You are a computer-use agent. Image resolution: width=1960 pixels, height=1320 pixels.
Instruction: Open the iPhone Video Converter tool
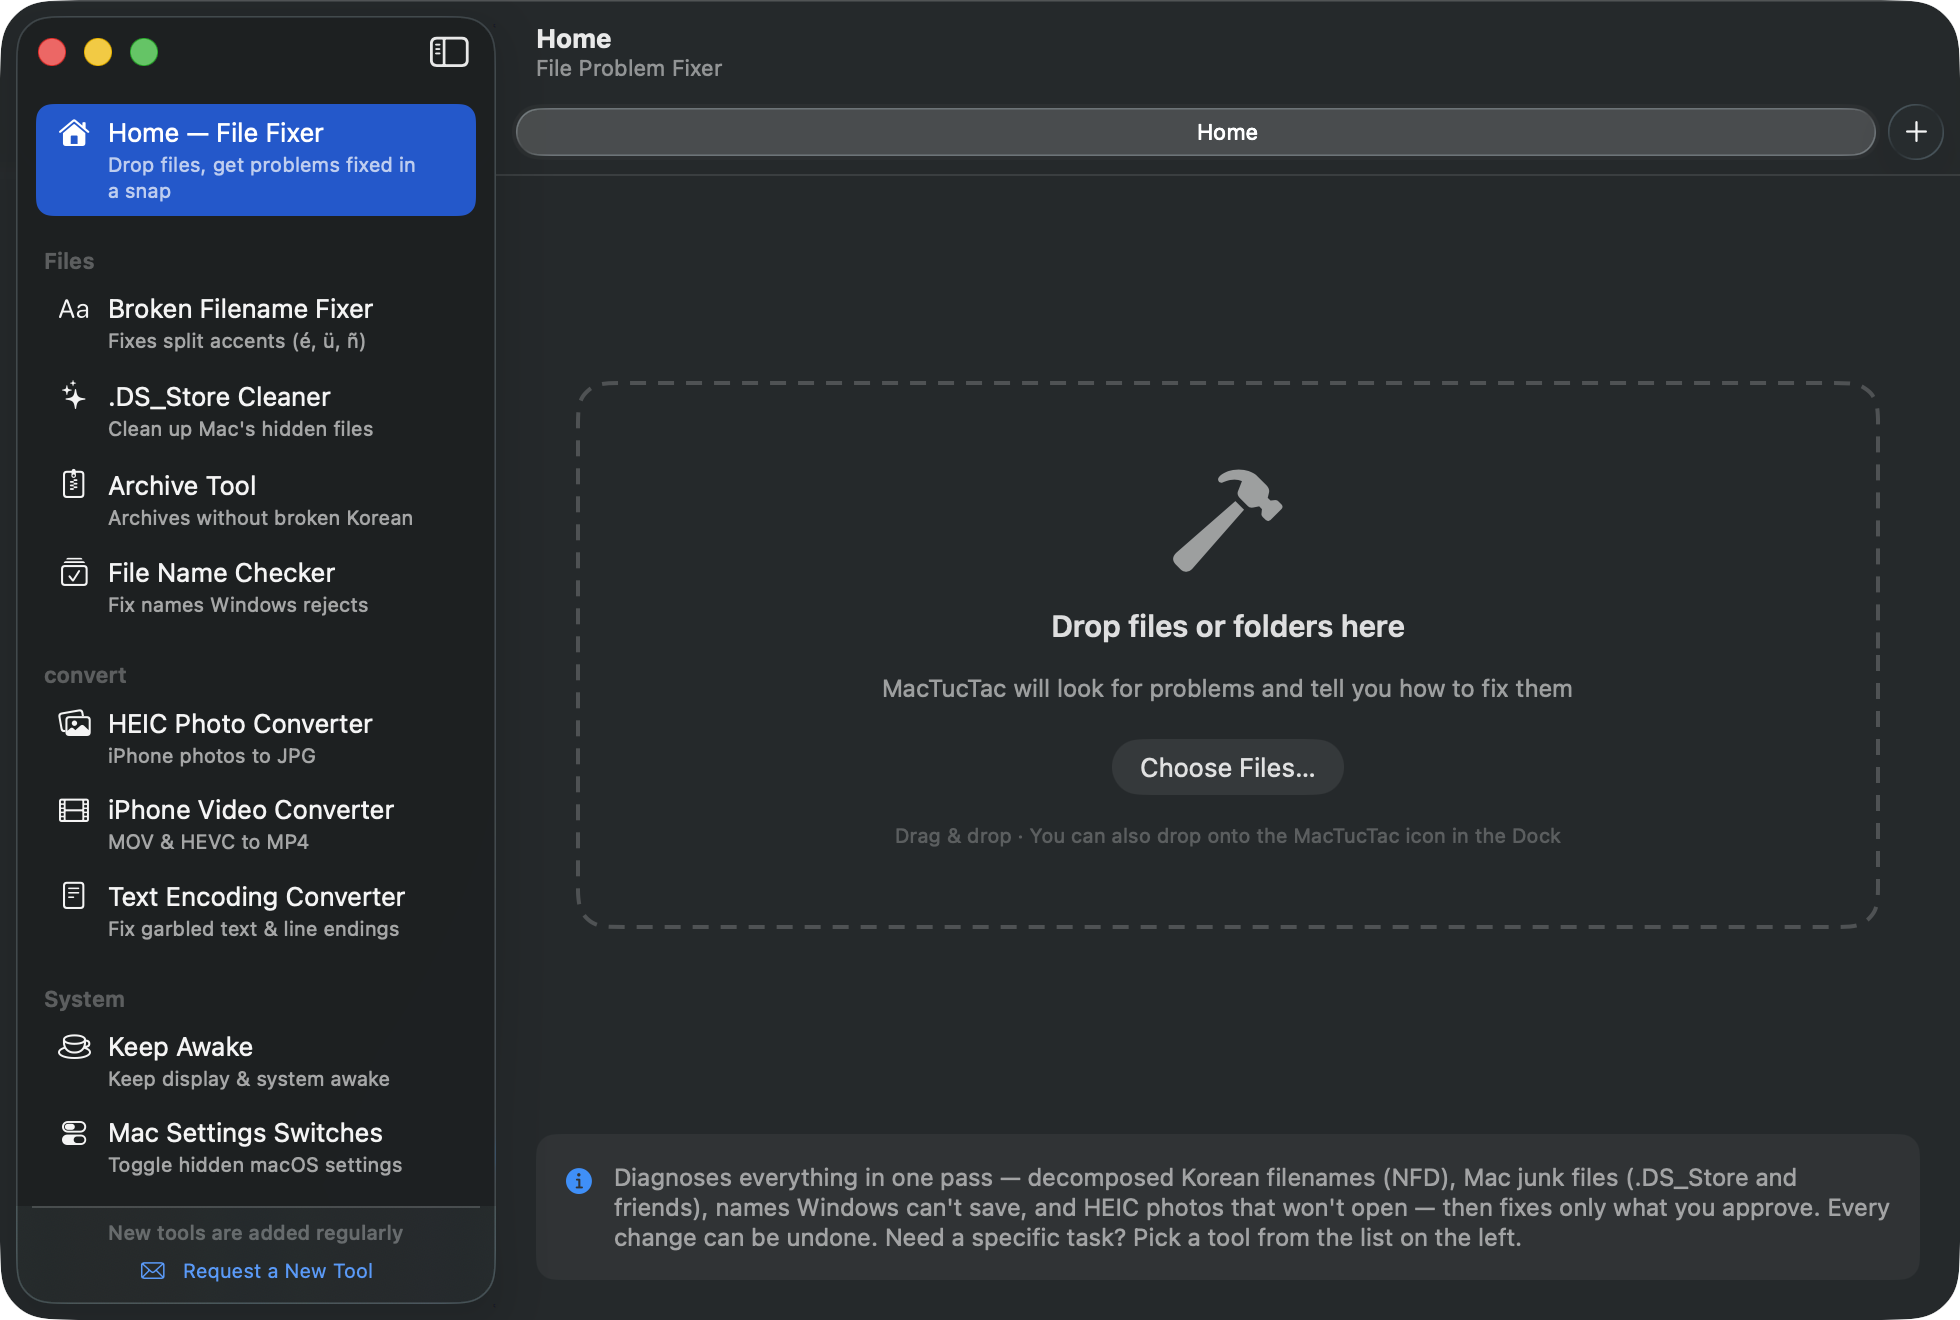click(x=256, y=825)
